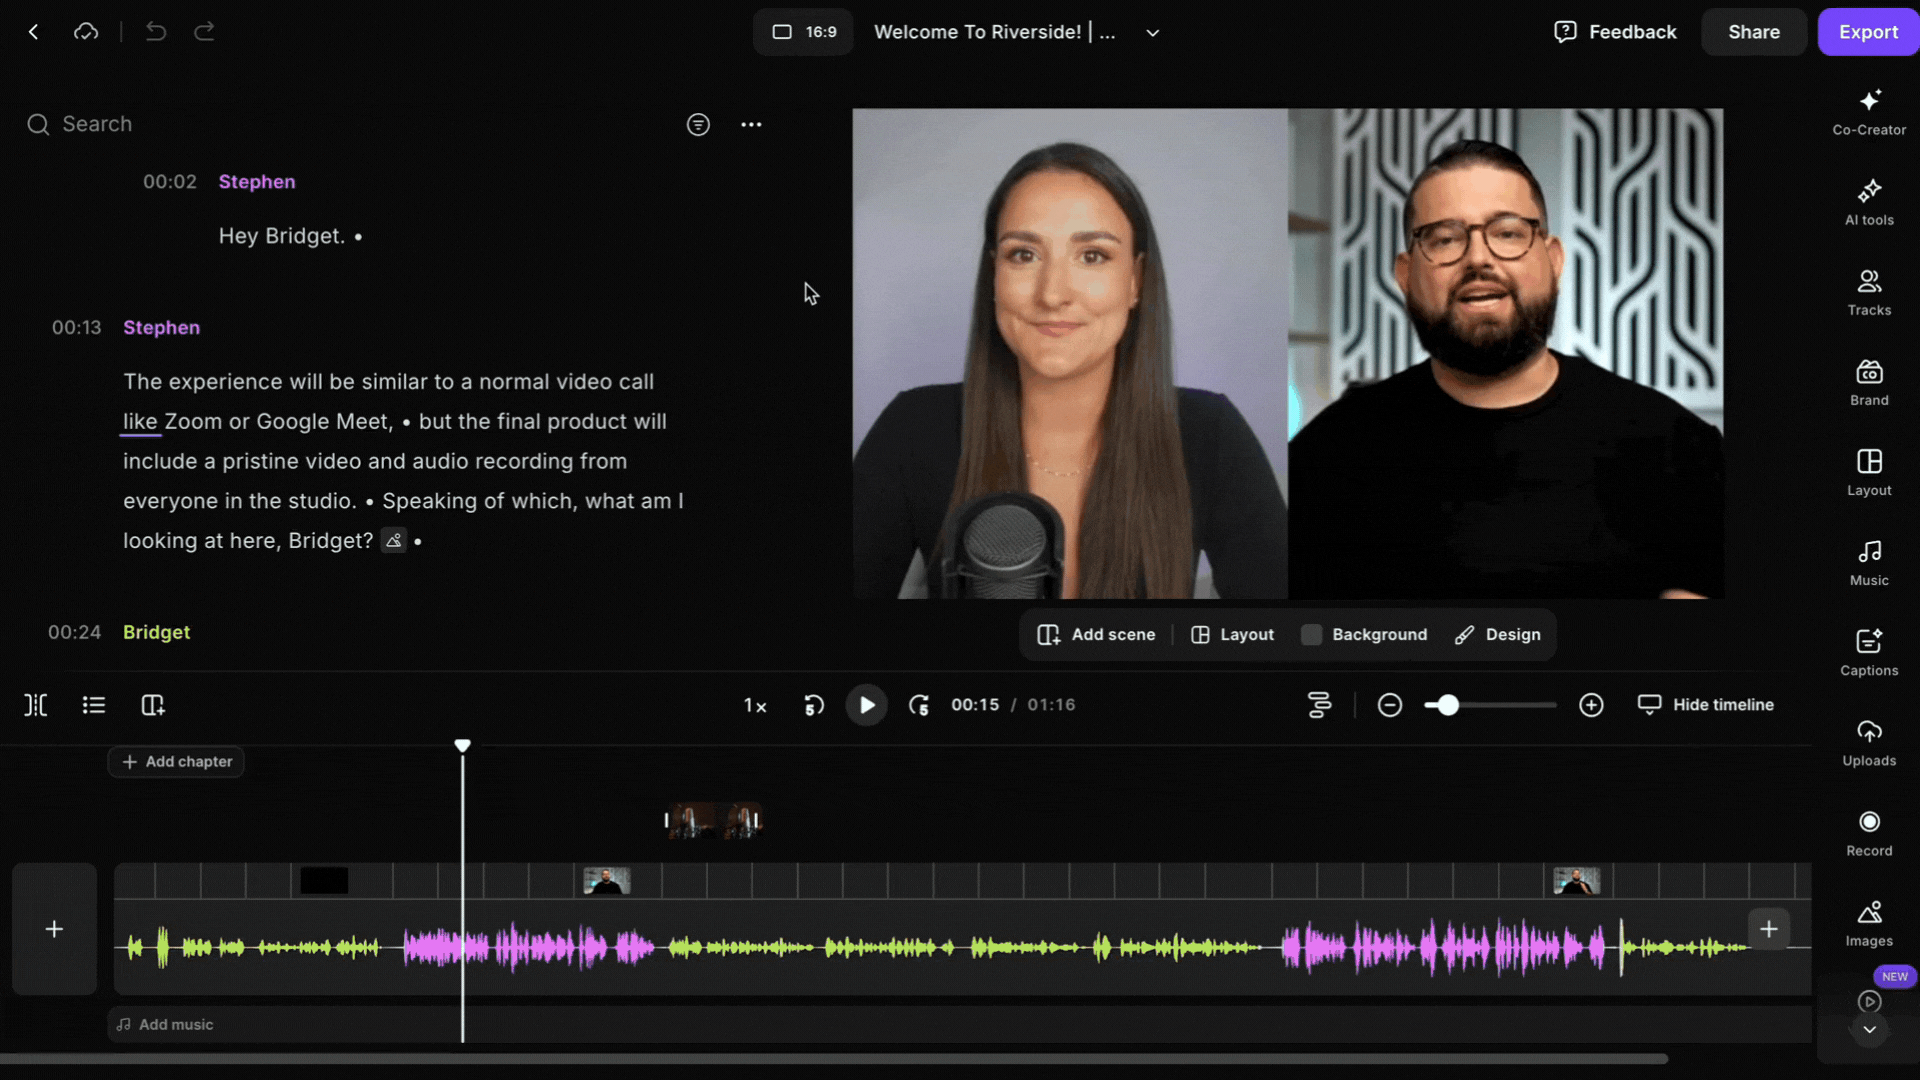Expand the project title dropdown
The height and width of the screenshot is (1080, 1920).
pyautogui.click(x=1152, y=32)
